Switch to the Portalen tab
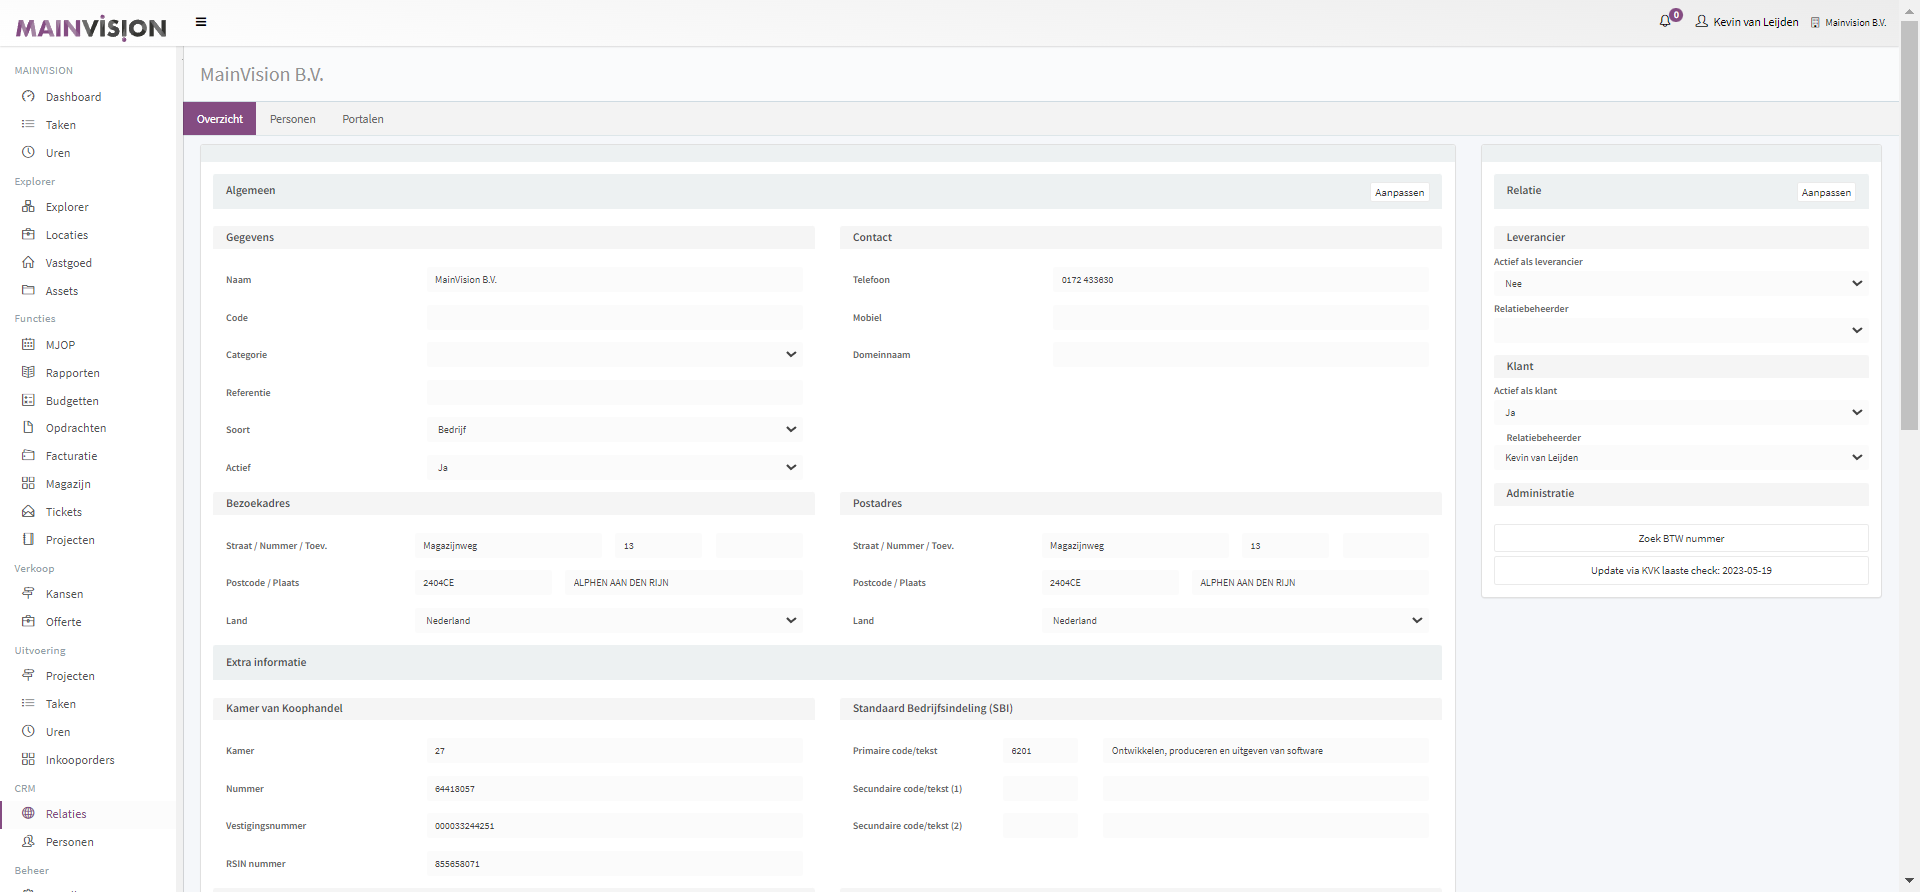Viewport: 1920px width, 892px height. click(x=363, y=119)
